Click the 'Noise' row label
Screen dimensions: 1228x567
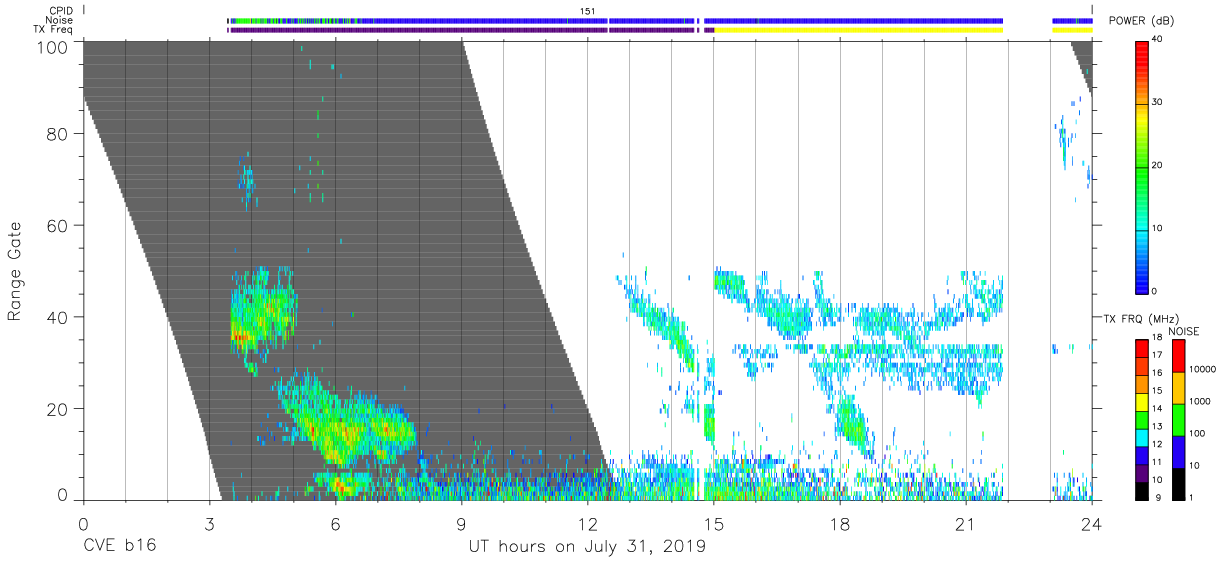point(59,20)
